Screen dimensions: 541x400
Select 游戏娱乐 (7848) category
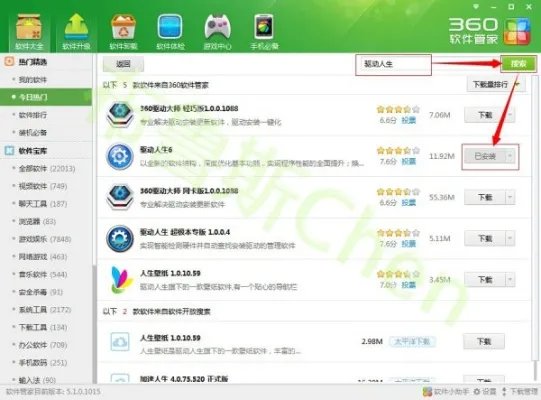[x=46, y=239]
